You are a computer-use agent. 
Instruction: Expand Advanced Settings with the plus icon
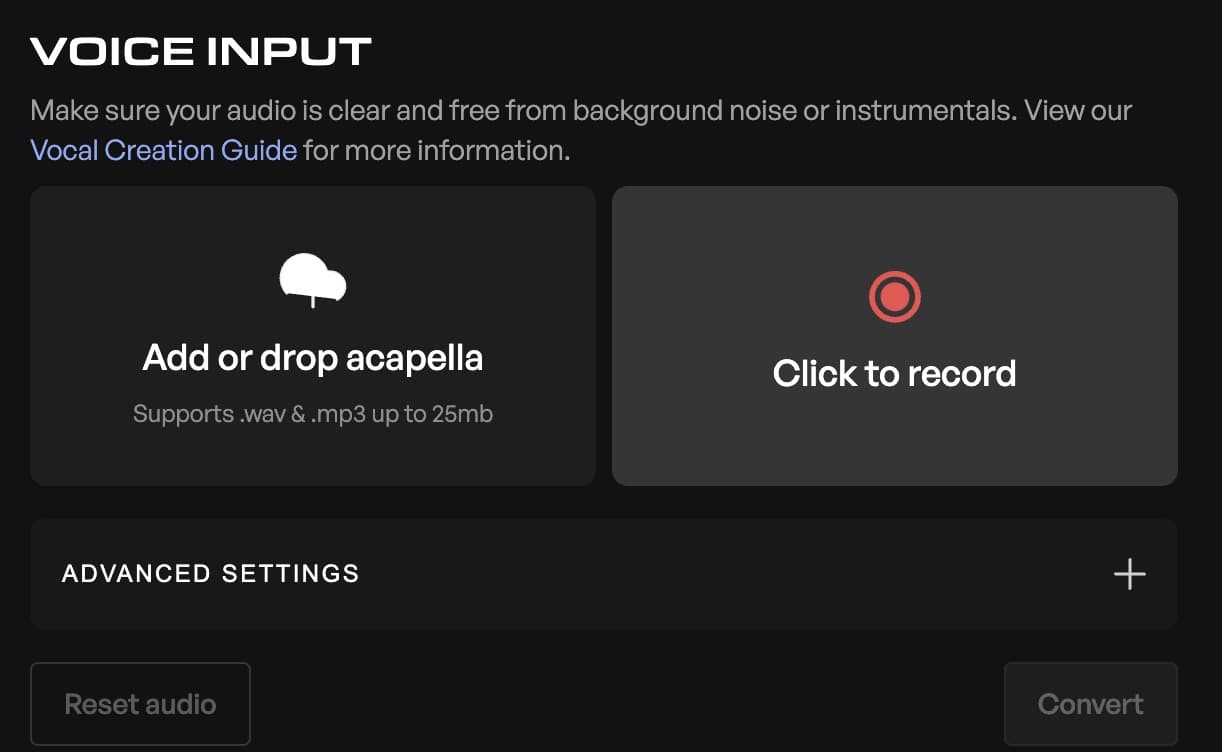click(x=1129, y=574)
